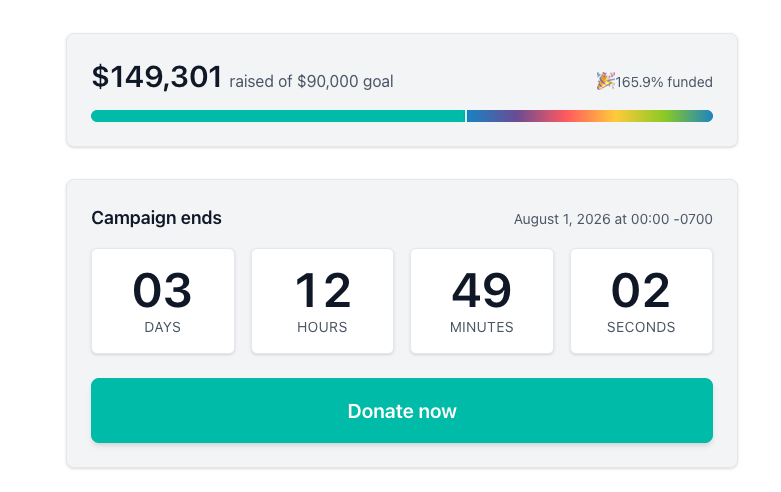The image size is (781, 492).
Task: Click the $149,301 raised amount
Action: 157,77
